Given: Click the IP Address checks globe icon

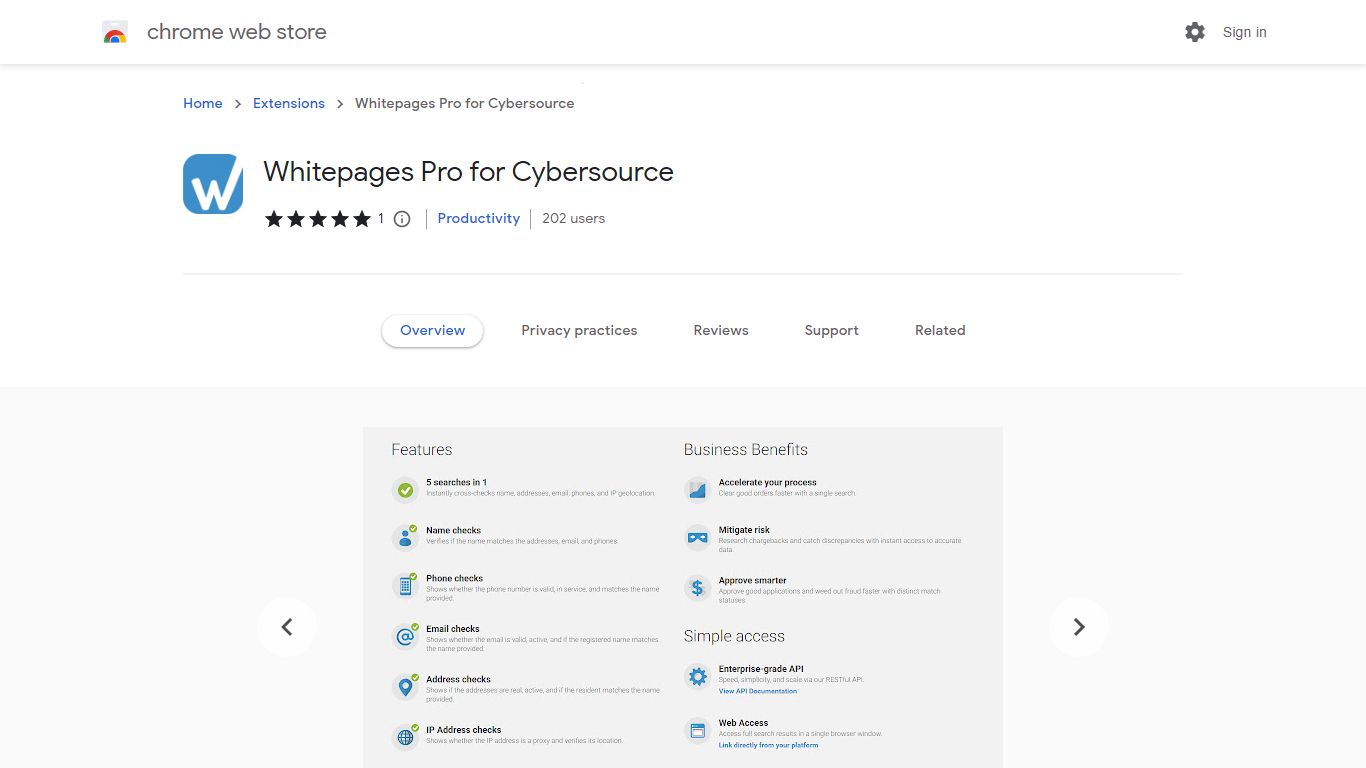Looking at the screenshot, I should point(405,737).
